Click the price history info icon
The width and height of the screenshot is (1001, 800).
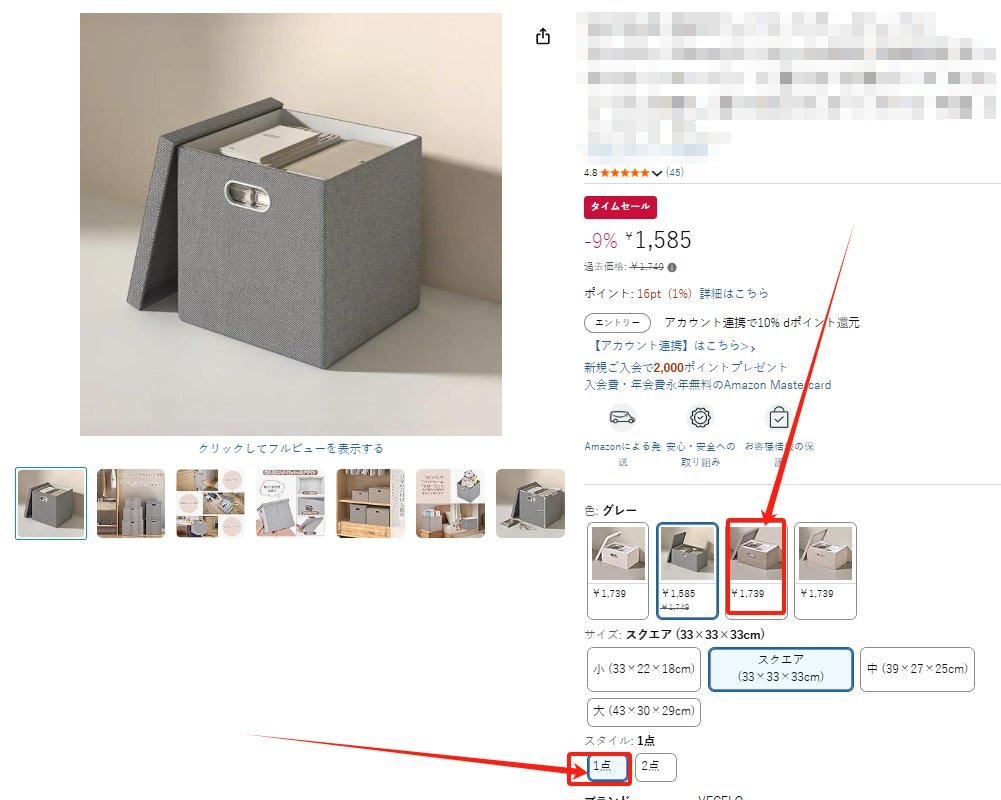[672, 268]
